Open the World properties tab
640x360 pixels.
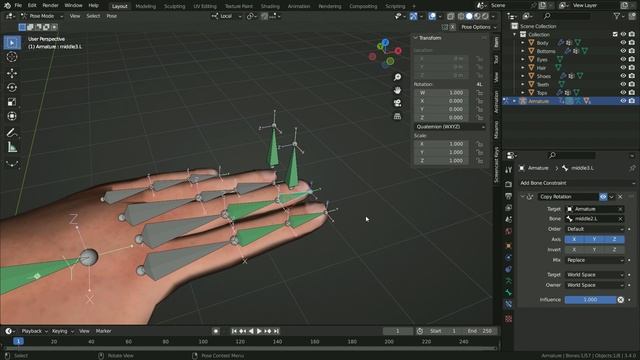tap(509, 231)
